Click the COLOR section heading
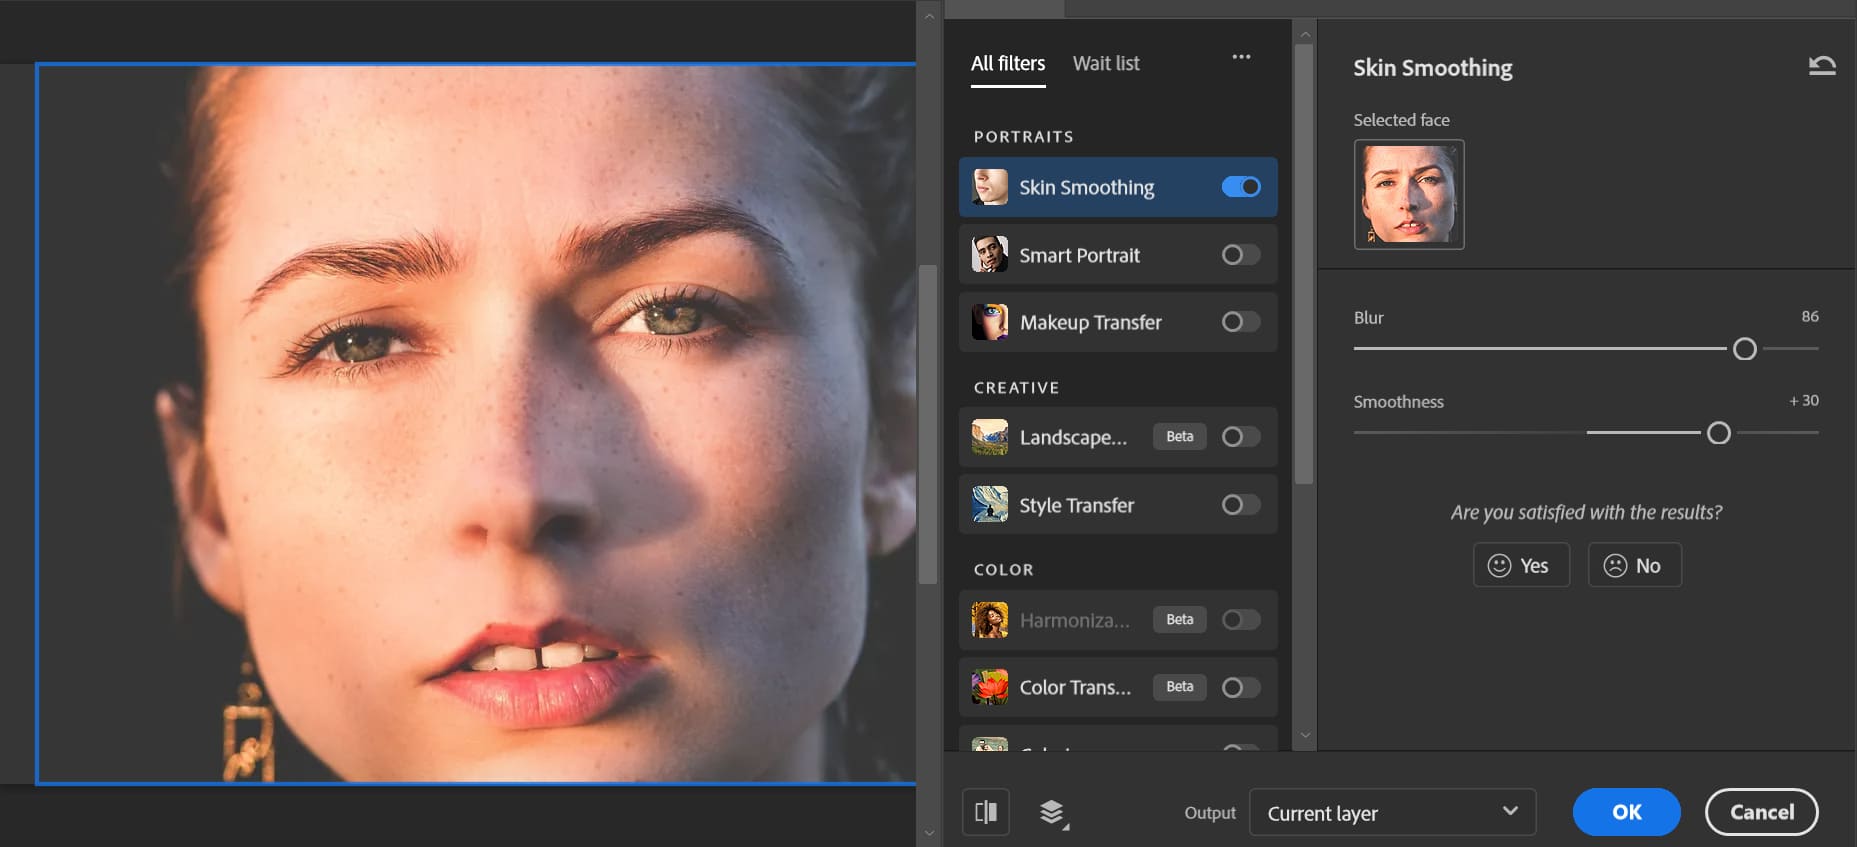The height and width of the screenshot is (847, 1857). click(1003, 570)
